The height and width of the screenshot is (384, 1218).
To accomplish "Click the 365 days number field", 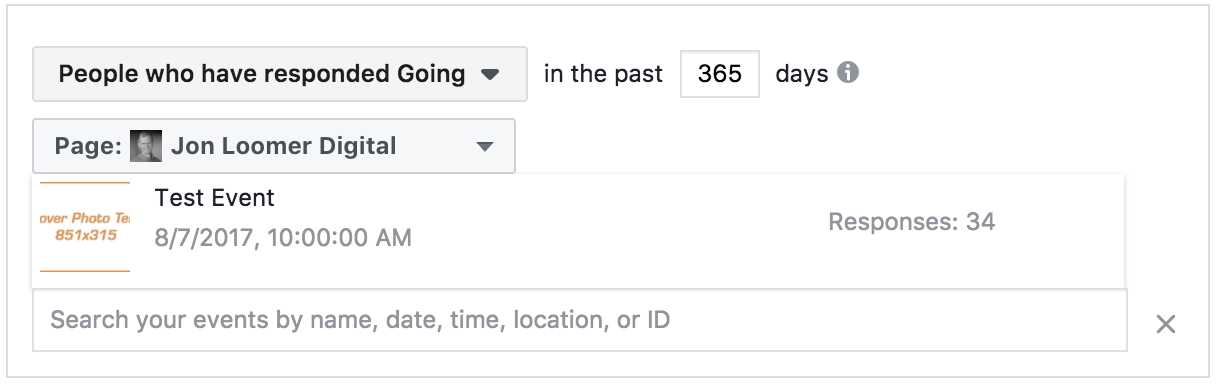I will [x=720, y=74].
